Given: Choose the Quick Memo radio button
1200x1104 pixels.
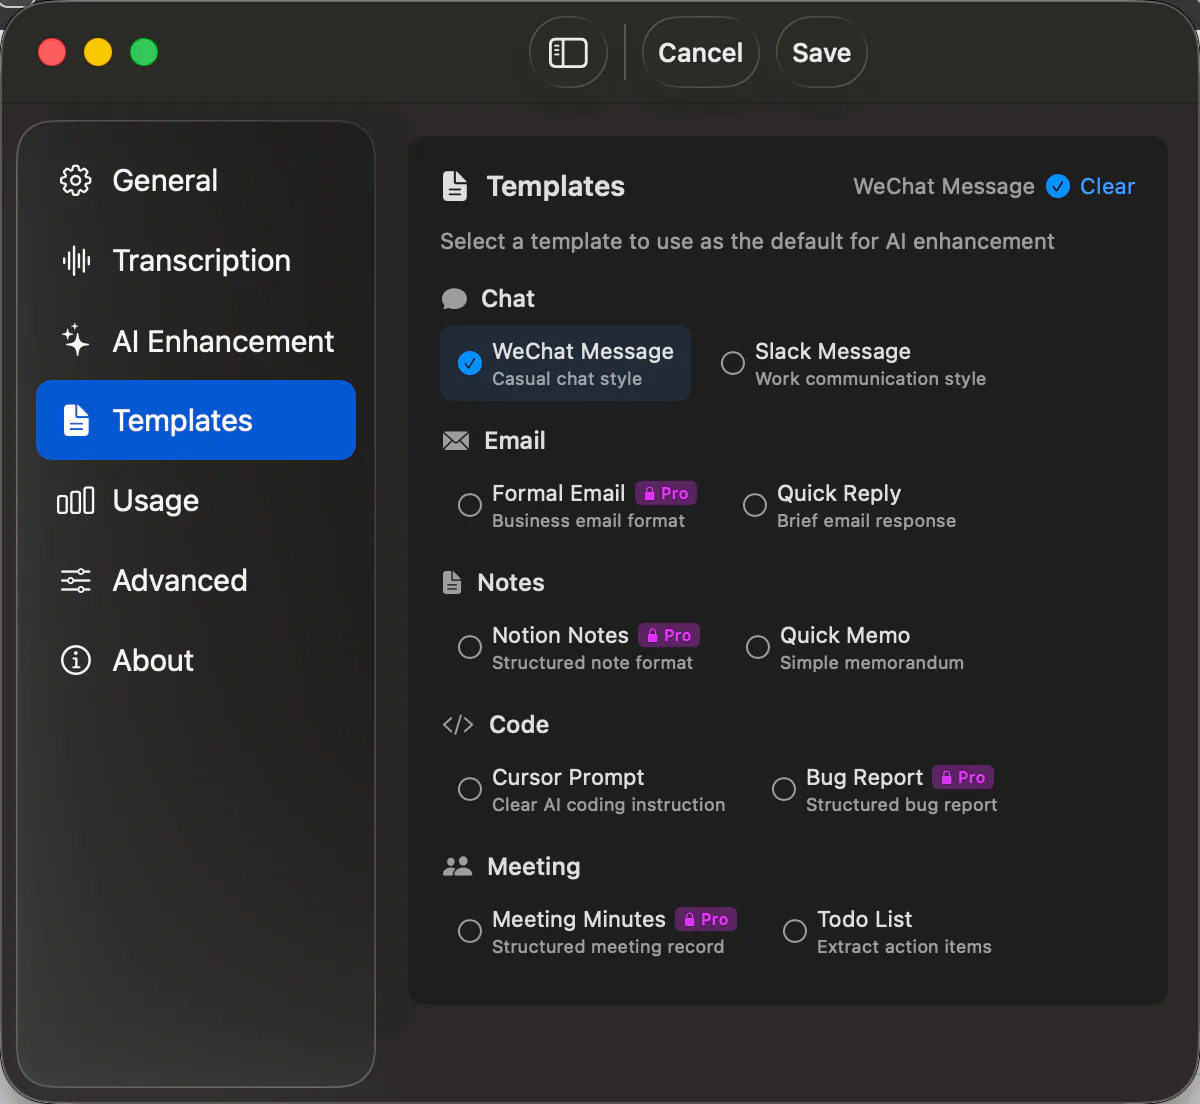Looking at the screenshot, I should [x=758, y=647].
